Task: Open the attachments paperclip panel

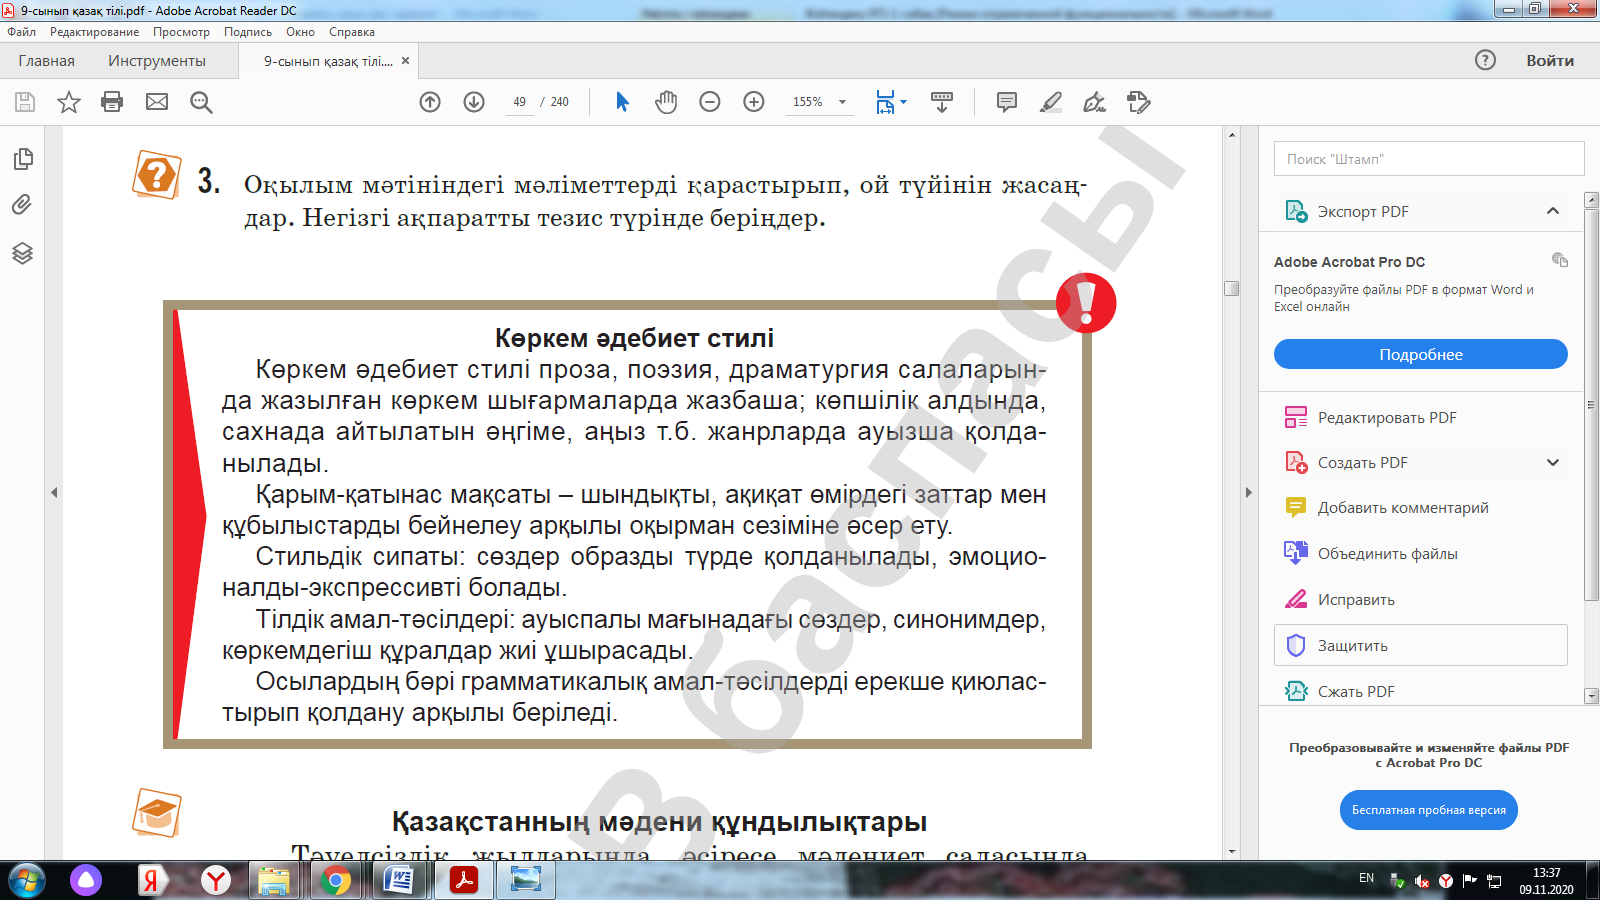Action: (22, 205)
